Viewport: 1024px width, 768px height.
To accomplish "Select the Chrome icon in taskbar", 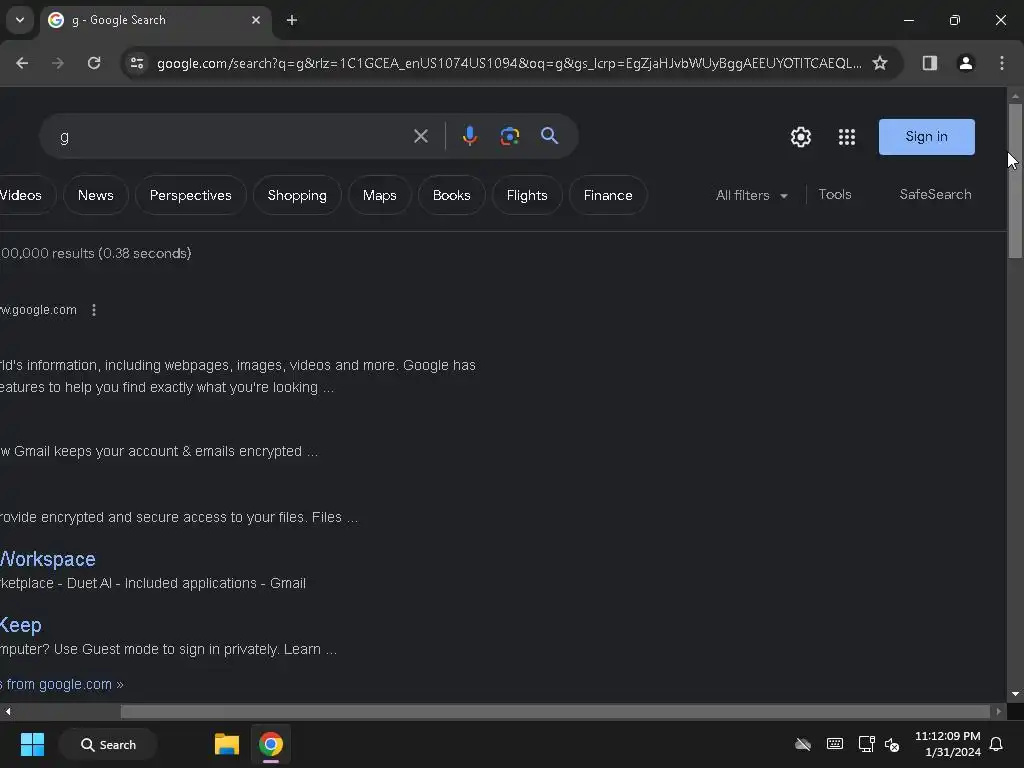I will pyautogui.click(x=270, y=744).
